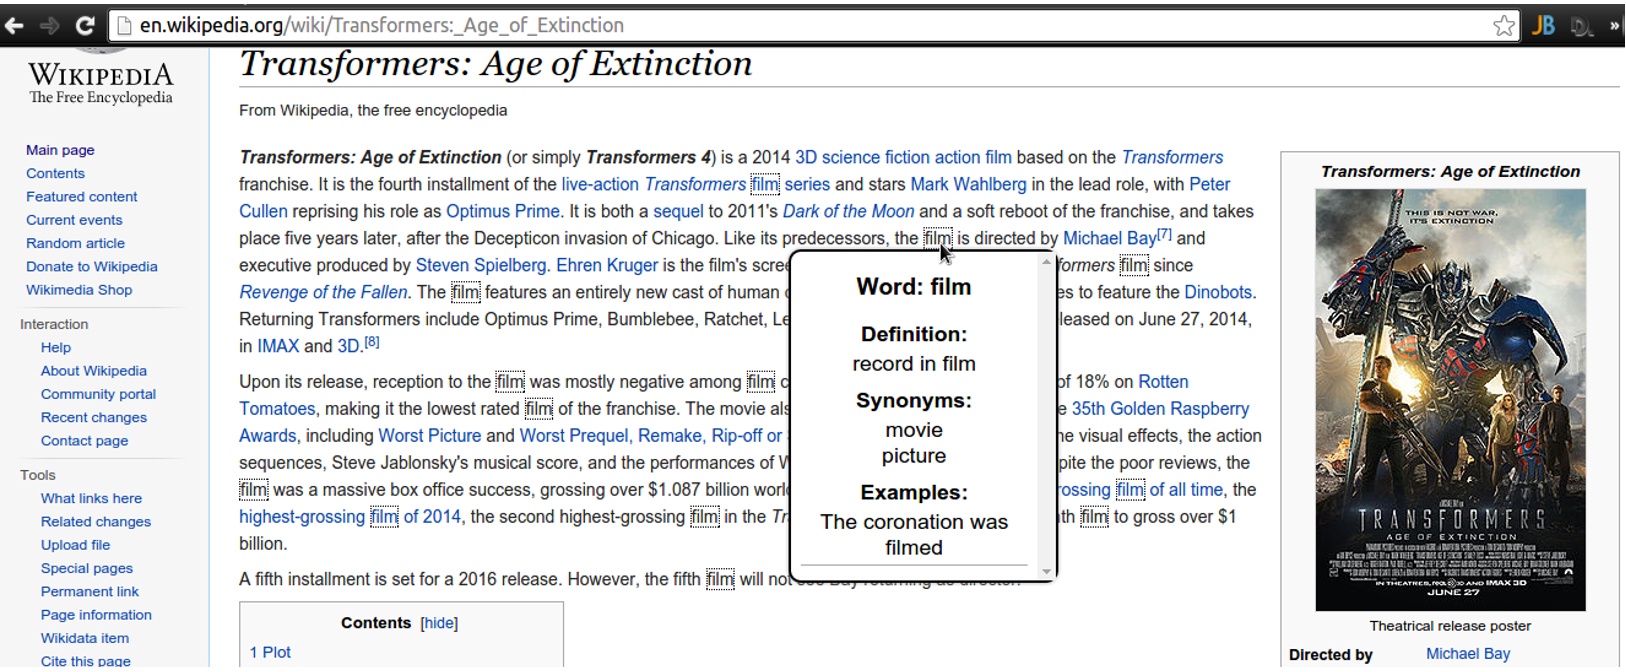Click What links here
Image resolution: width=1626 pixels, height=672 pixels.
click(x=91, y=498)
